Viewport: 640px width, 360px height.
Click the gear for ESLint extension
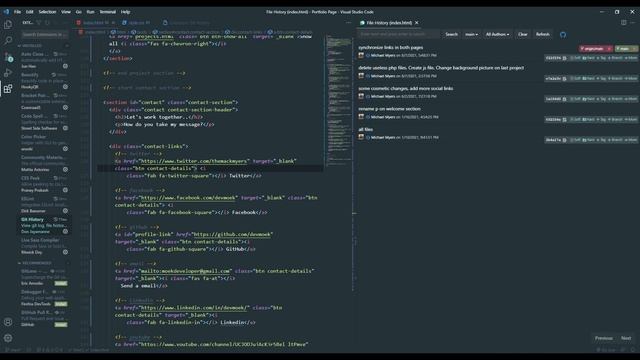coord(65,211)
